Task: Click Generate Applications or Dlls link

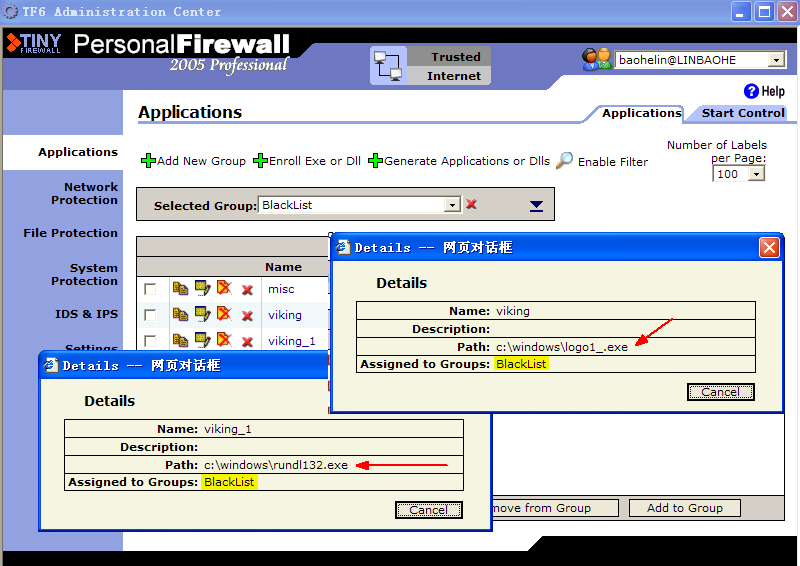Action: tap(467, 161)
